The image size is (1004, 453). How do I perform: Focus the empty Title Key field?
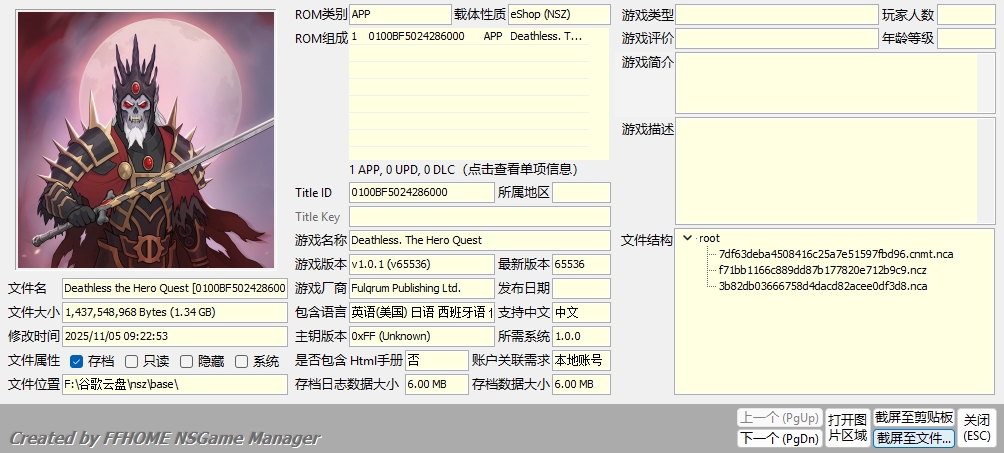[x=480, y=217]
